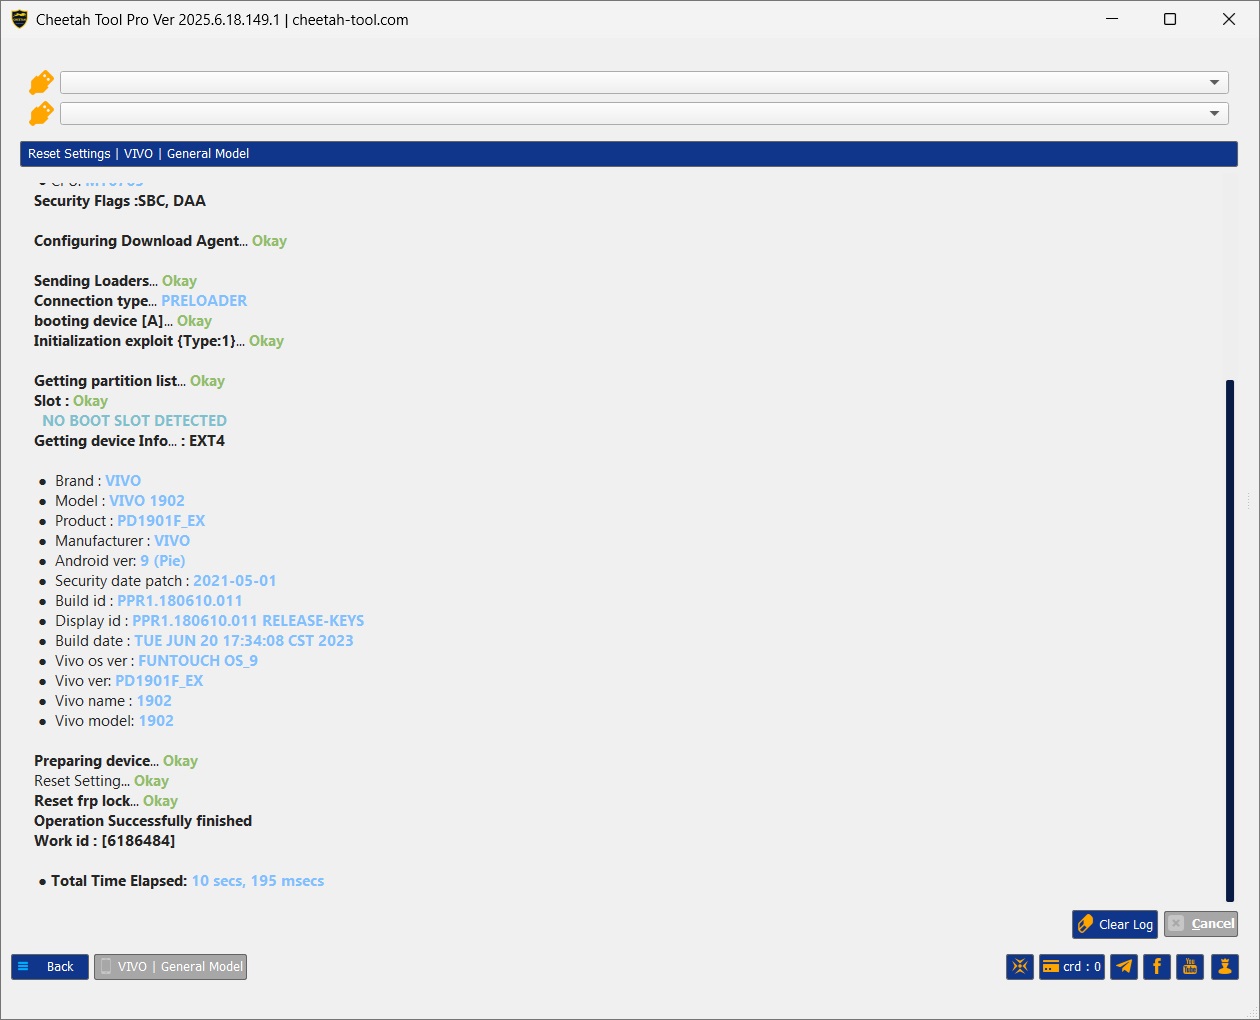Viewport: 1260px width, 1020px height.
Task: Open the first port dropdown arrow
Action: click(x=1214, y=83)
